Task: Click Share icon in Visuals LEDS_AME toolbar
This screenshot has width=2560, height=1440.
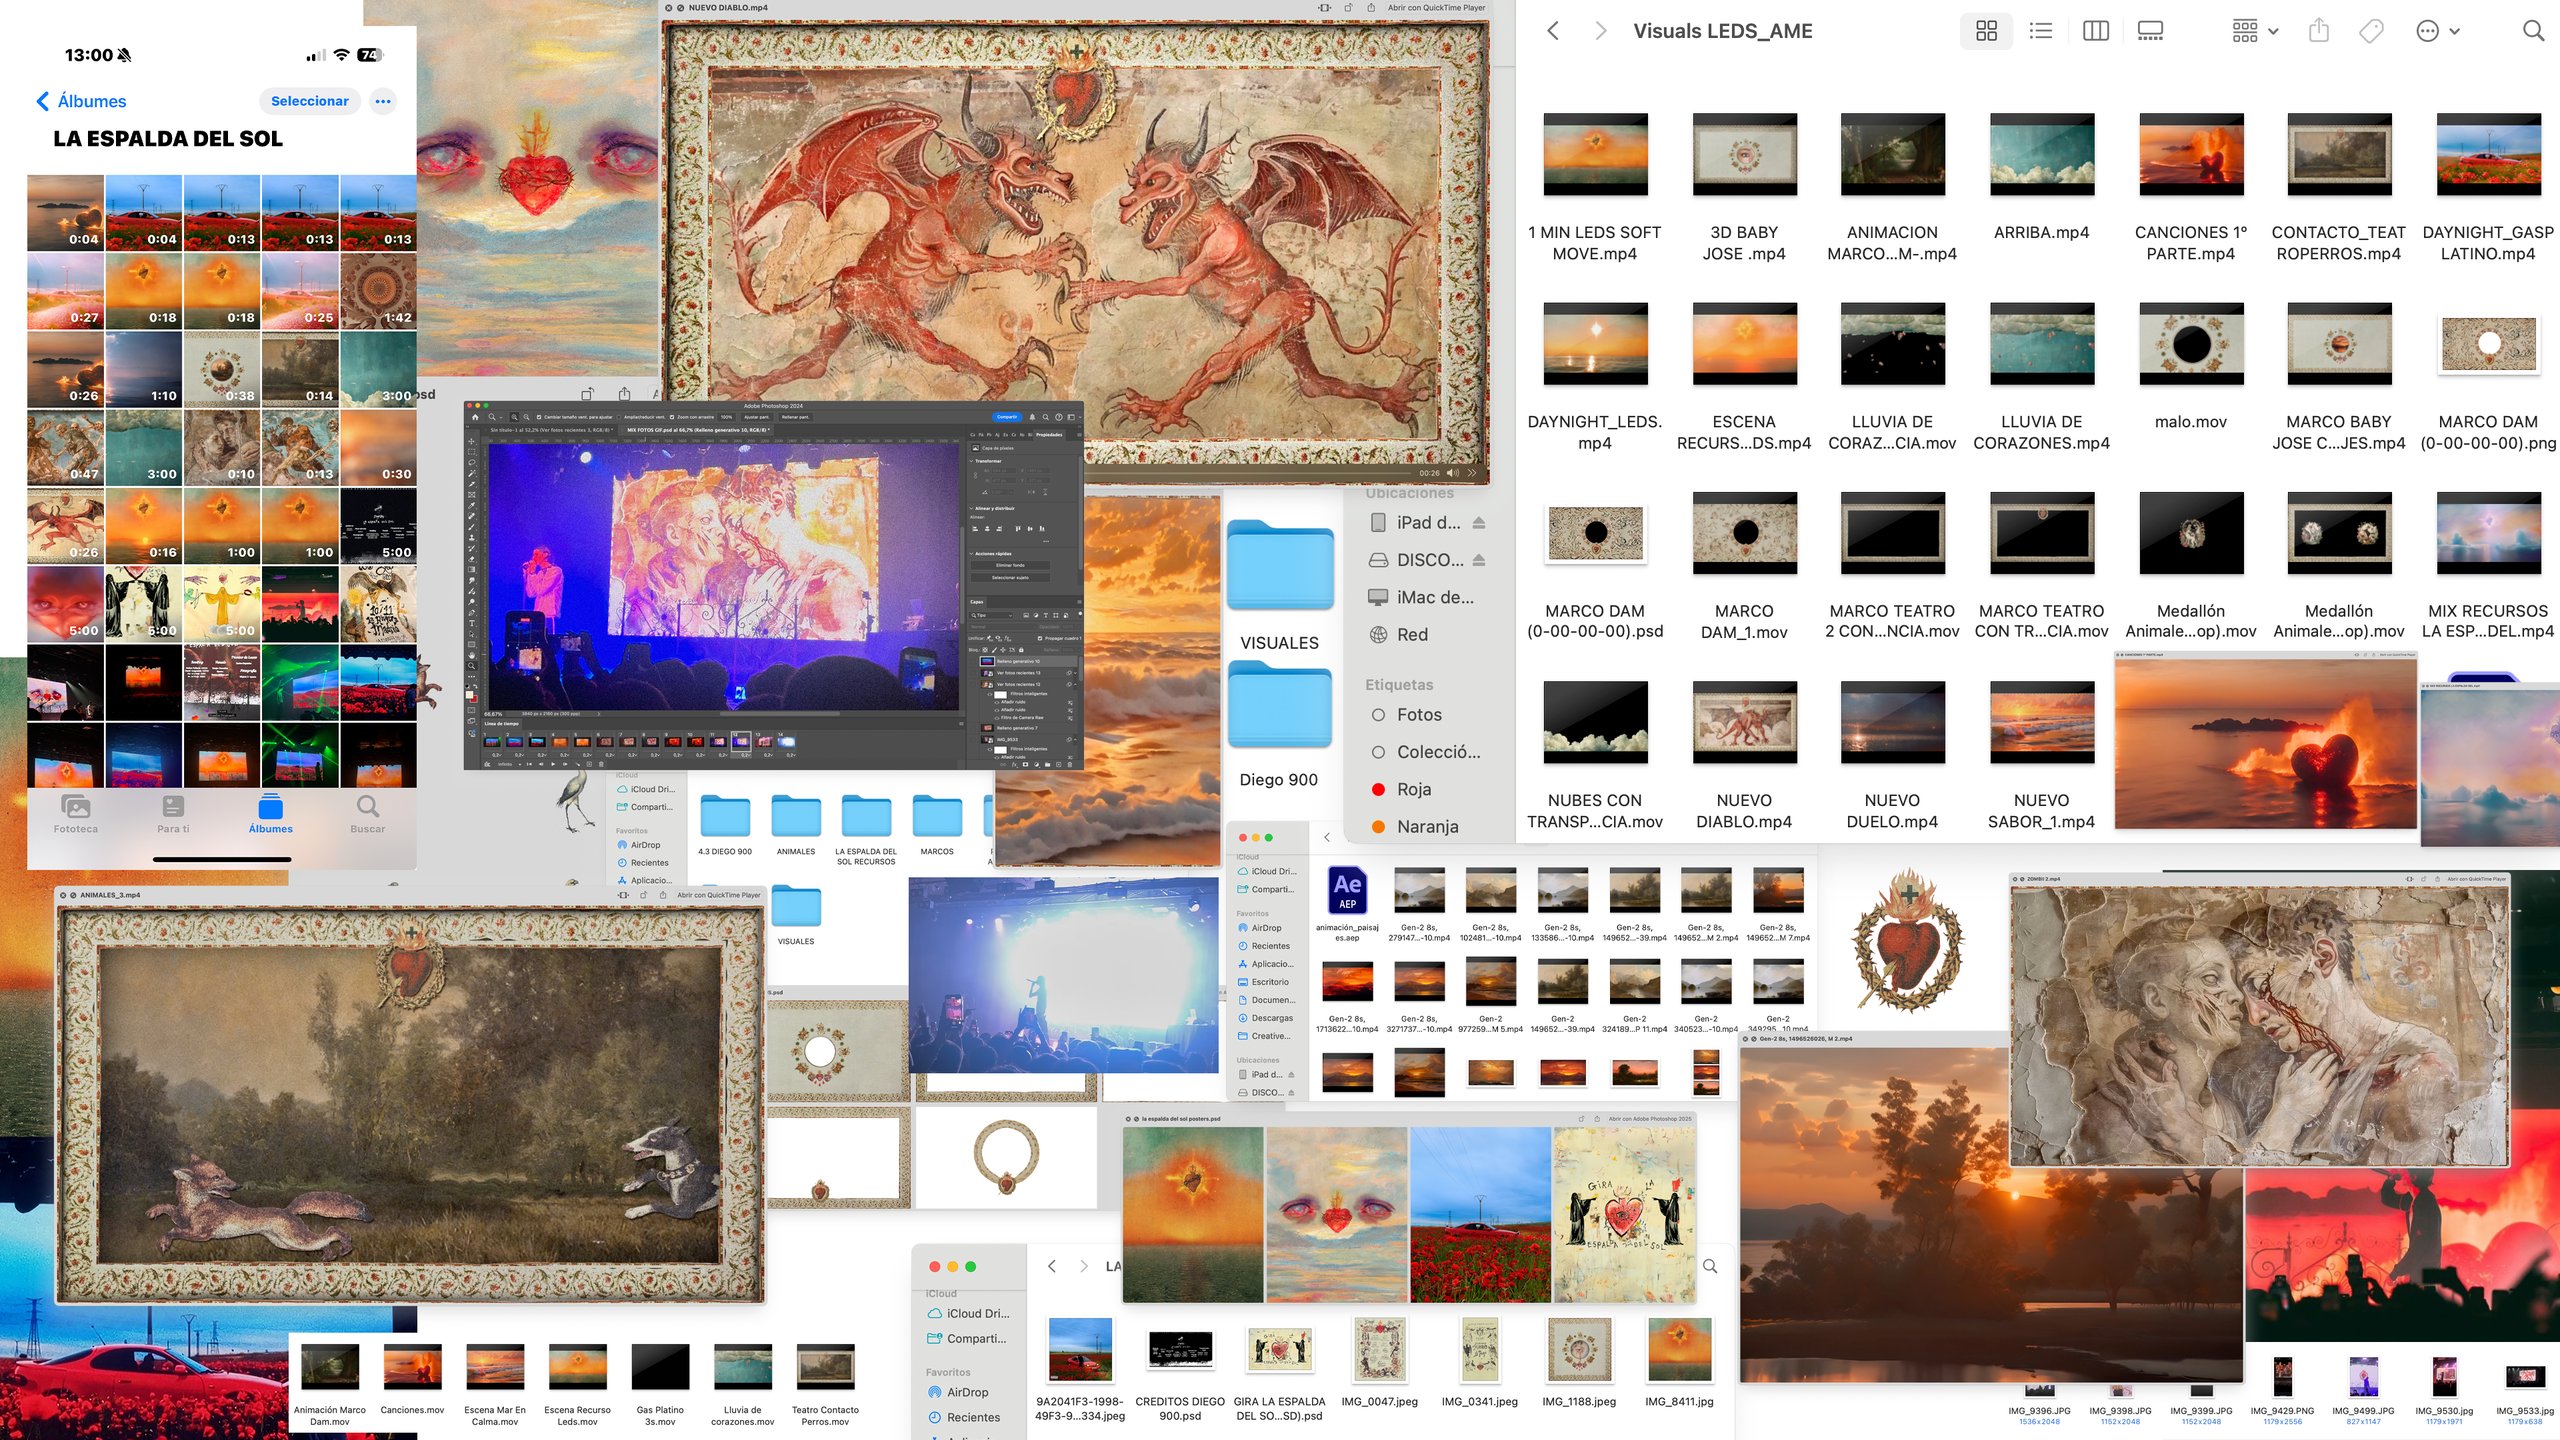Action: tap(2318, 31)
